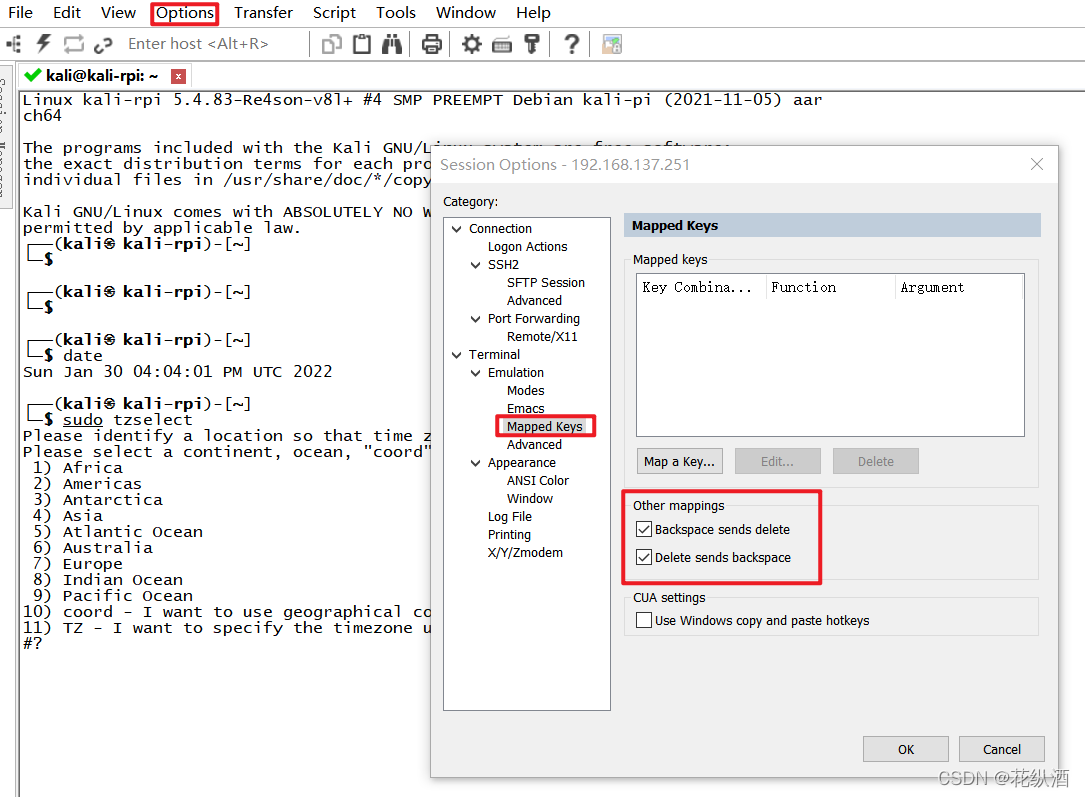Open the Options menu
Screen dimensions: 1085x797
[x=185, y=12]
